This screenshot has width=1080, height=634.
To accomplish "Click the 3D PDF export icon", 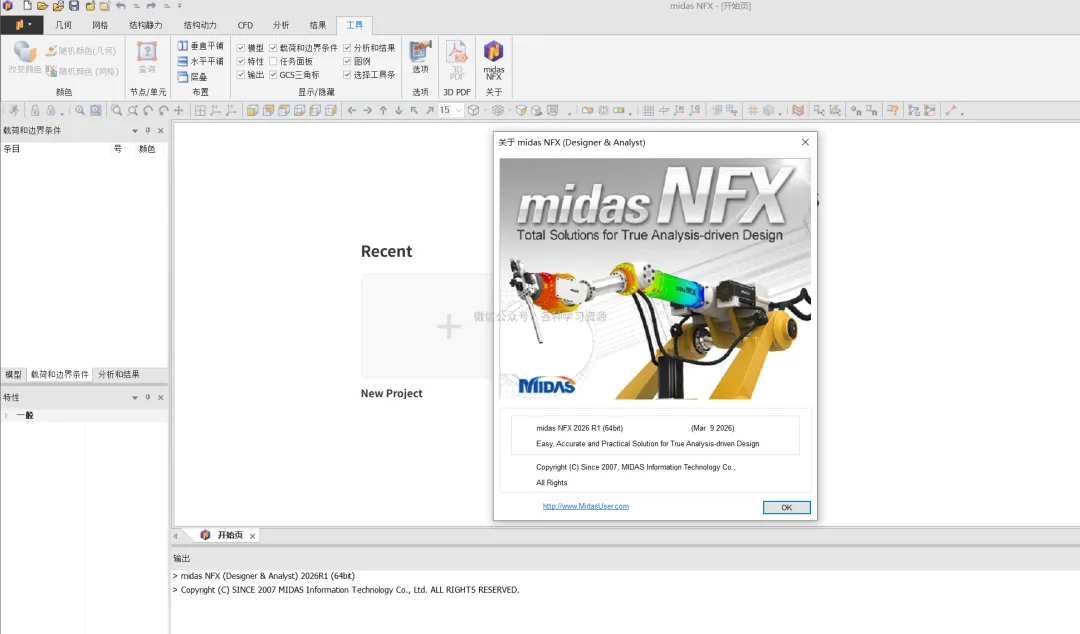I will [x=457, y=60].
